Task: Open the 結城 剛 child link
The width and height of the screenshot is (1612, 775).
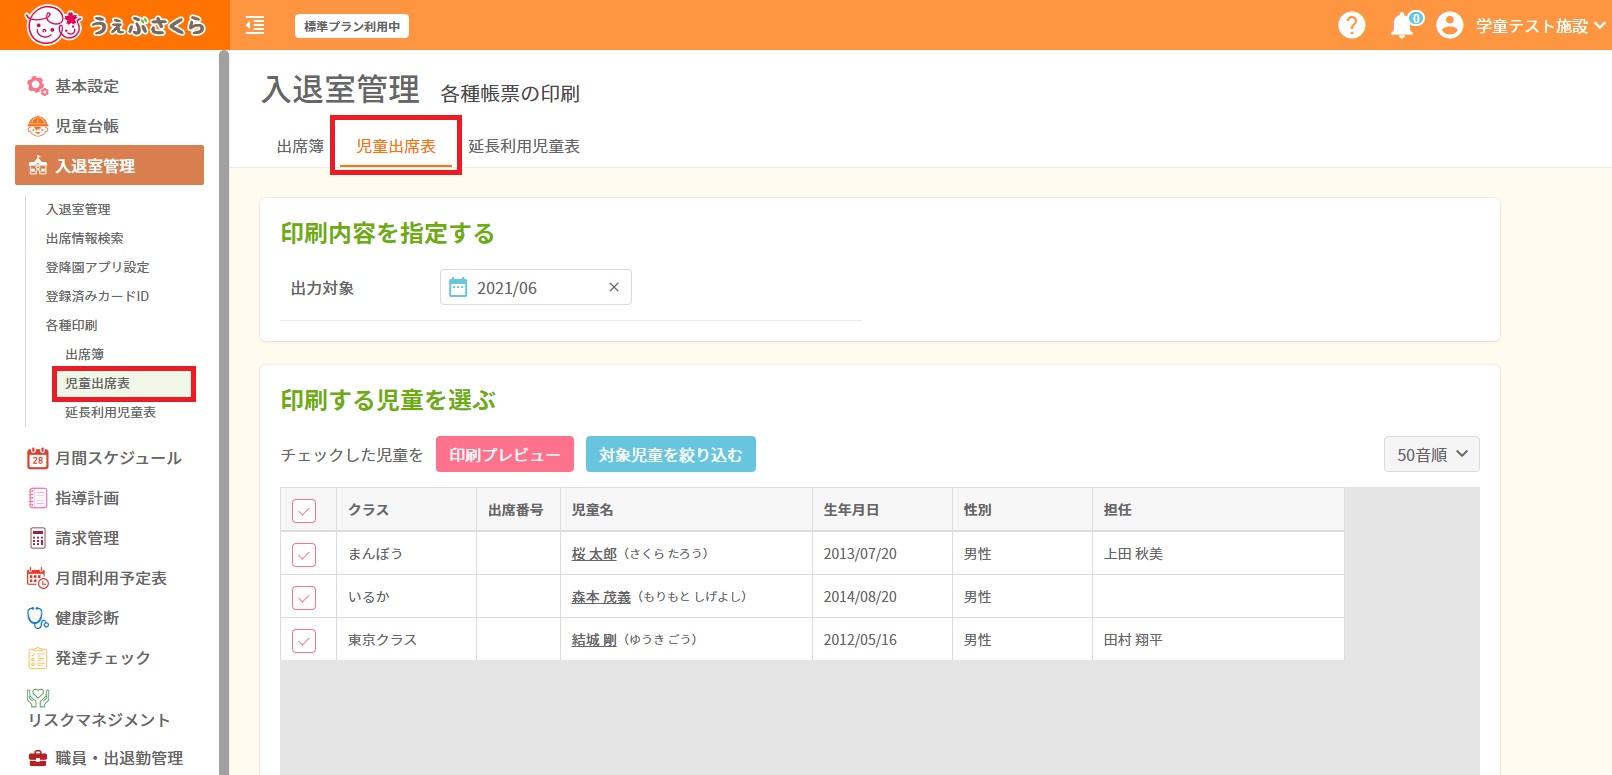Action: 594,639
